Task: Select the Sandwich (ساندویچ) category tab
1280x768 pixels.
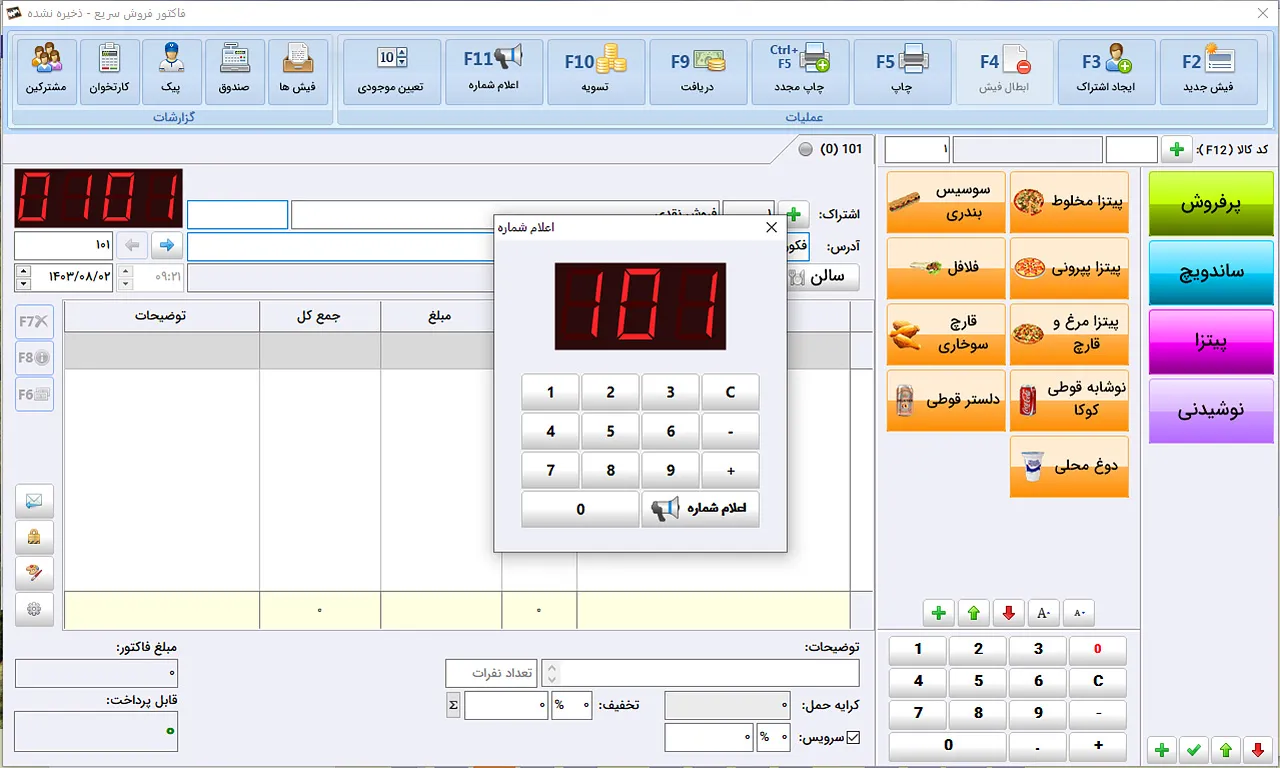Action: click(x=1211, y=272)
